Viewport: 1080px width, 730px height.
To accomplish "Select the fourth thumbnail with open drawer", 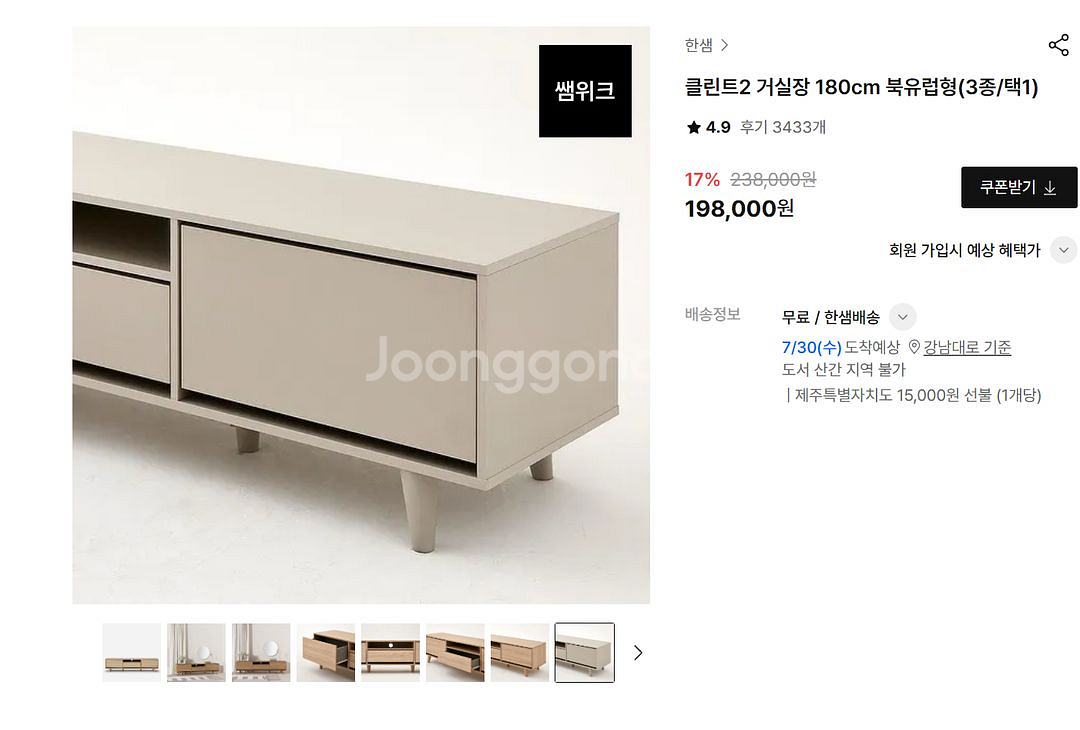I will pyautogui.click(x=326, y=652).
